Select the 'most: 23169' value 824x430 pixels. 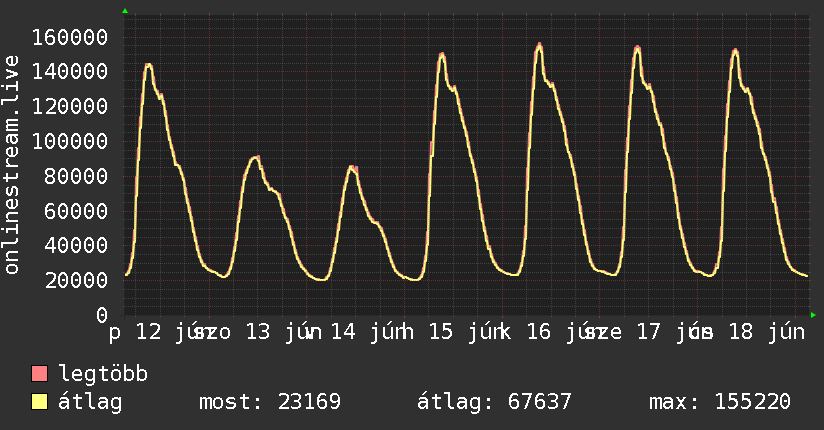[x=270, y=402]
